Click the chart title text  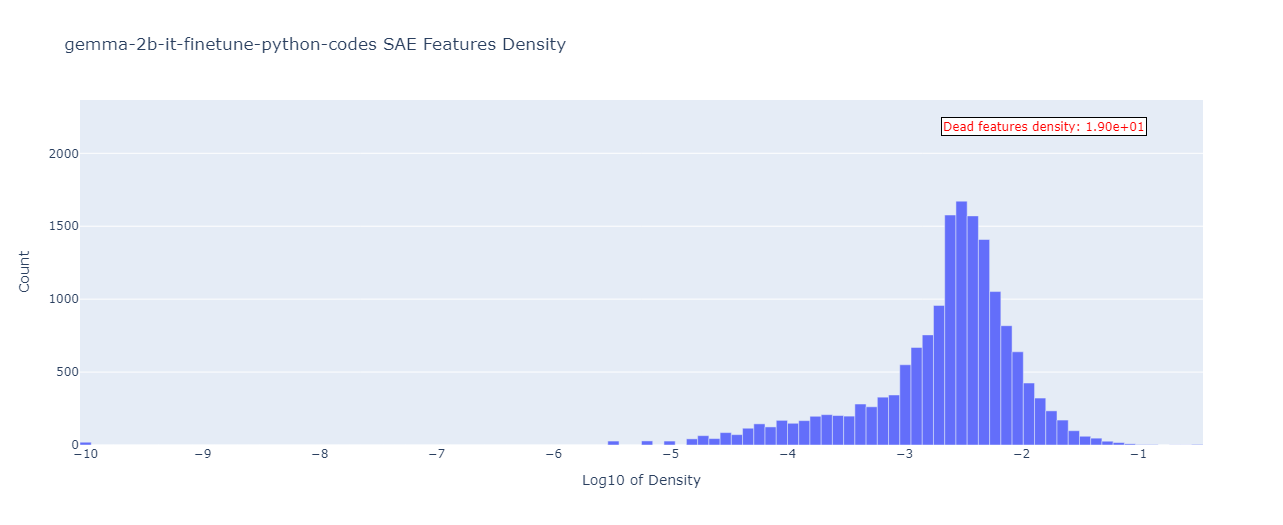(x=314, y=45)
